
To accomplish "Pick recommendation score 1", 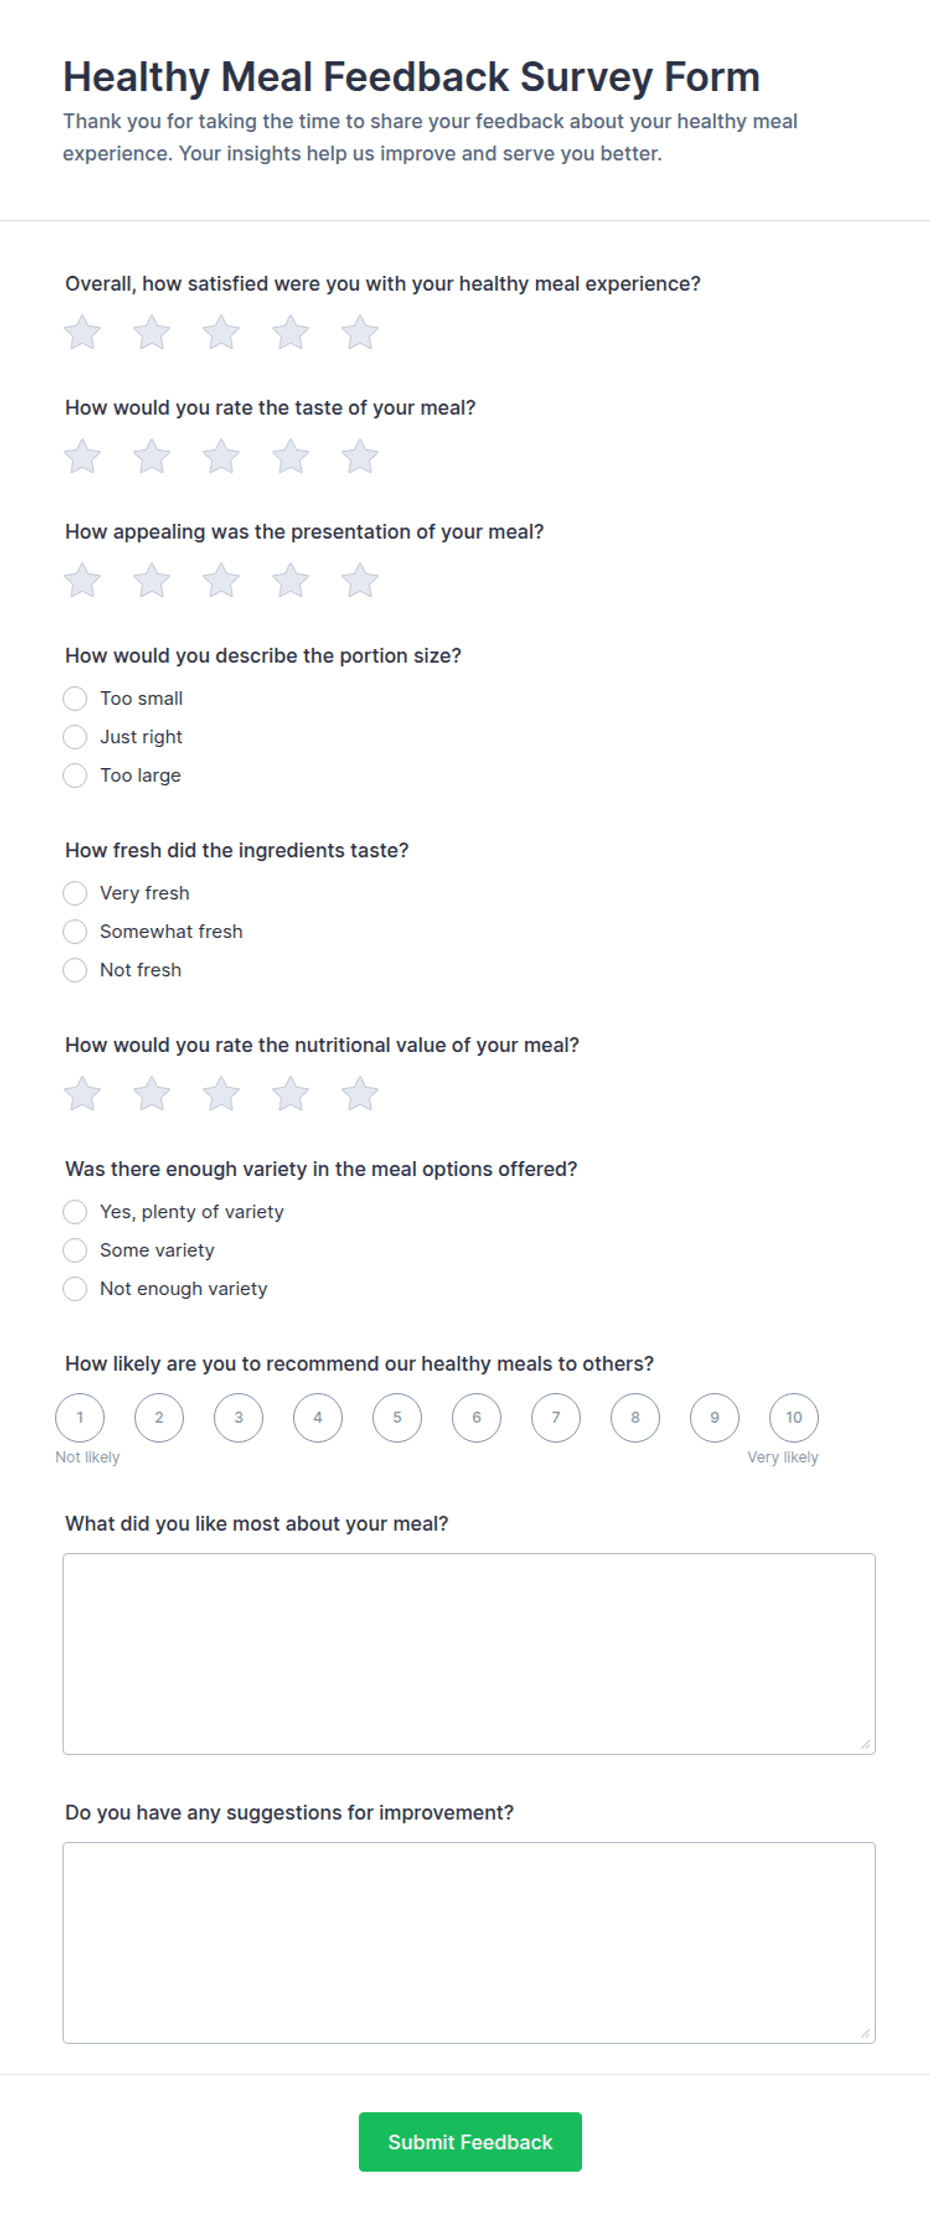I will tap(80, 1418).
